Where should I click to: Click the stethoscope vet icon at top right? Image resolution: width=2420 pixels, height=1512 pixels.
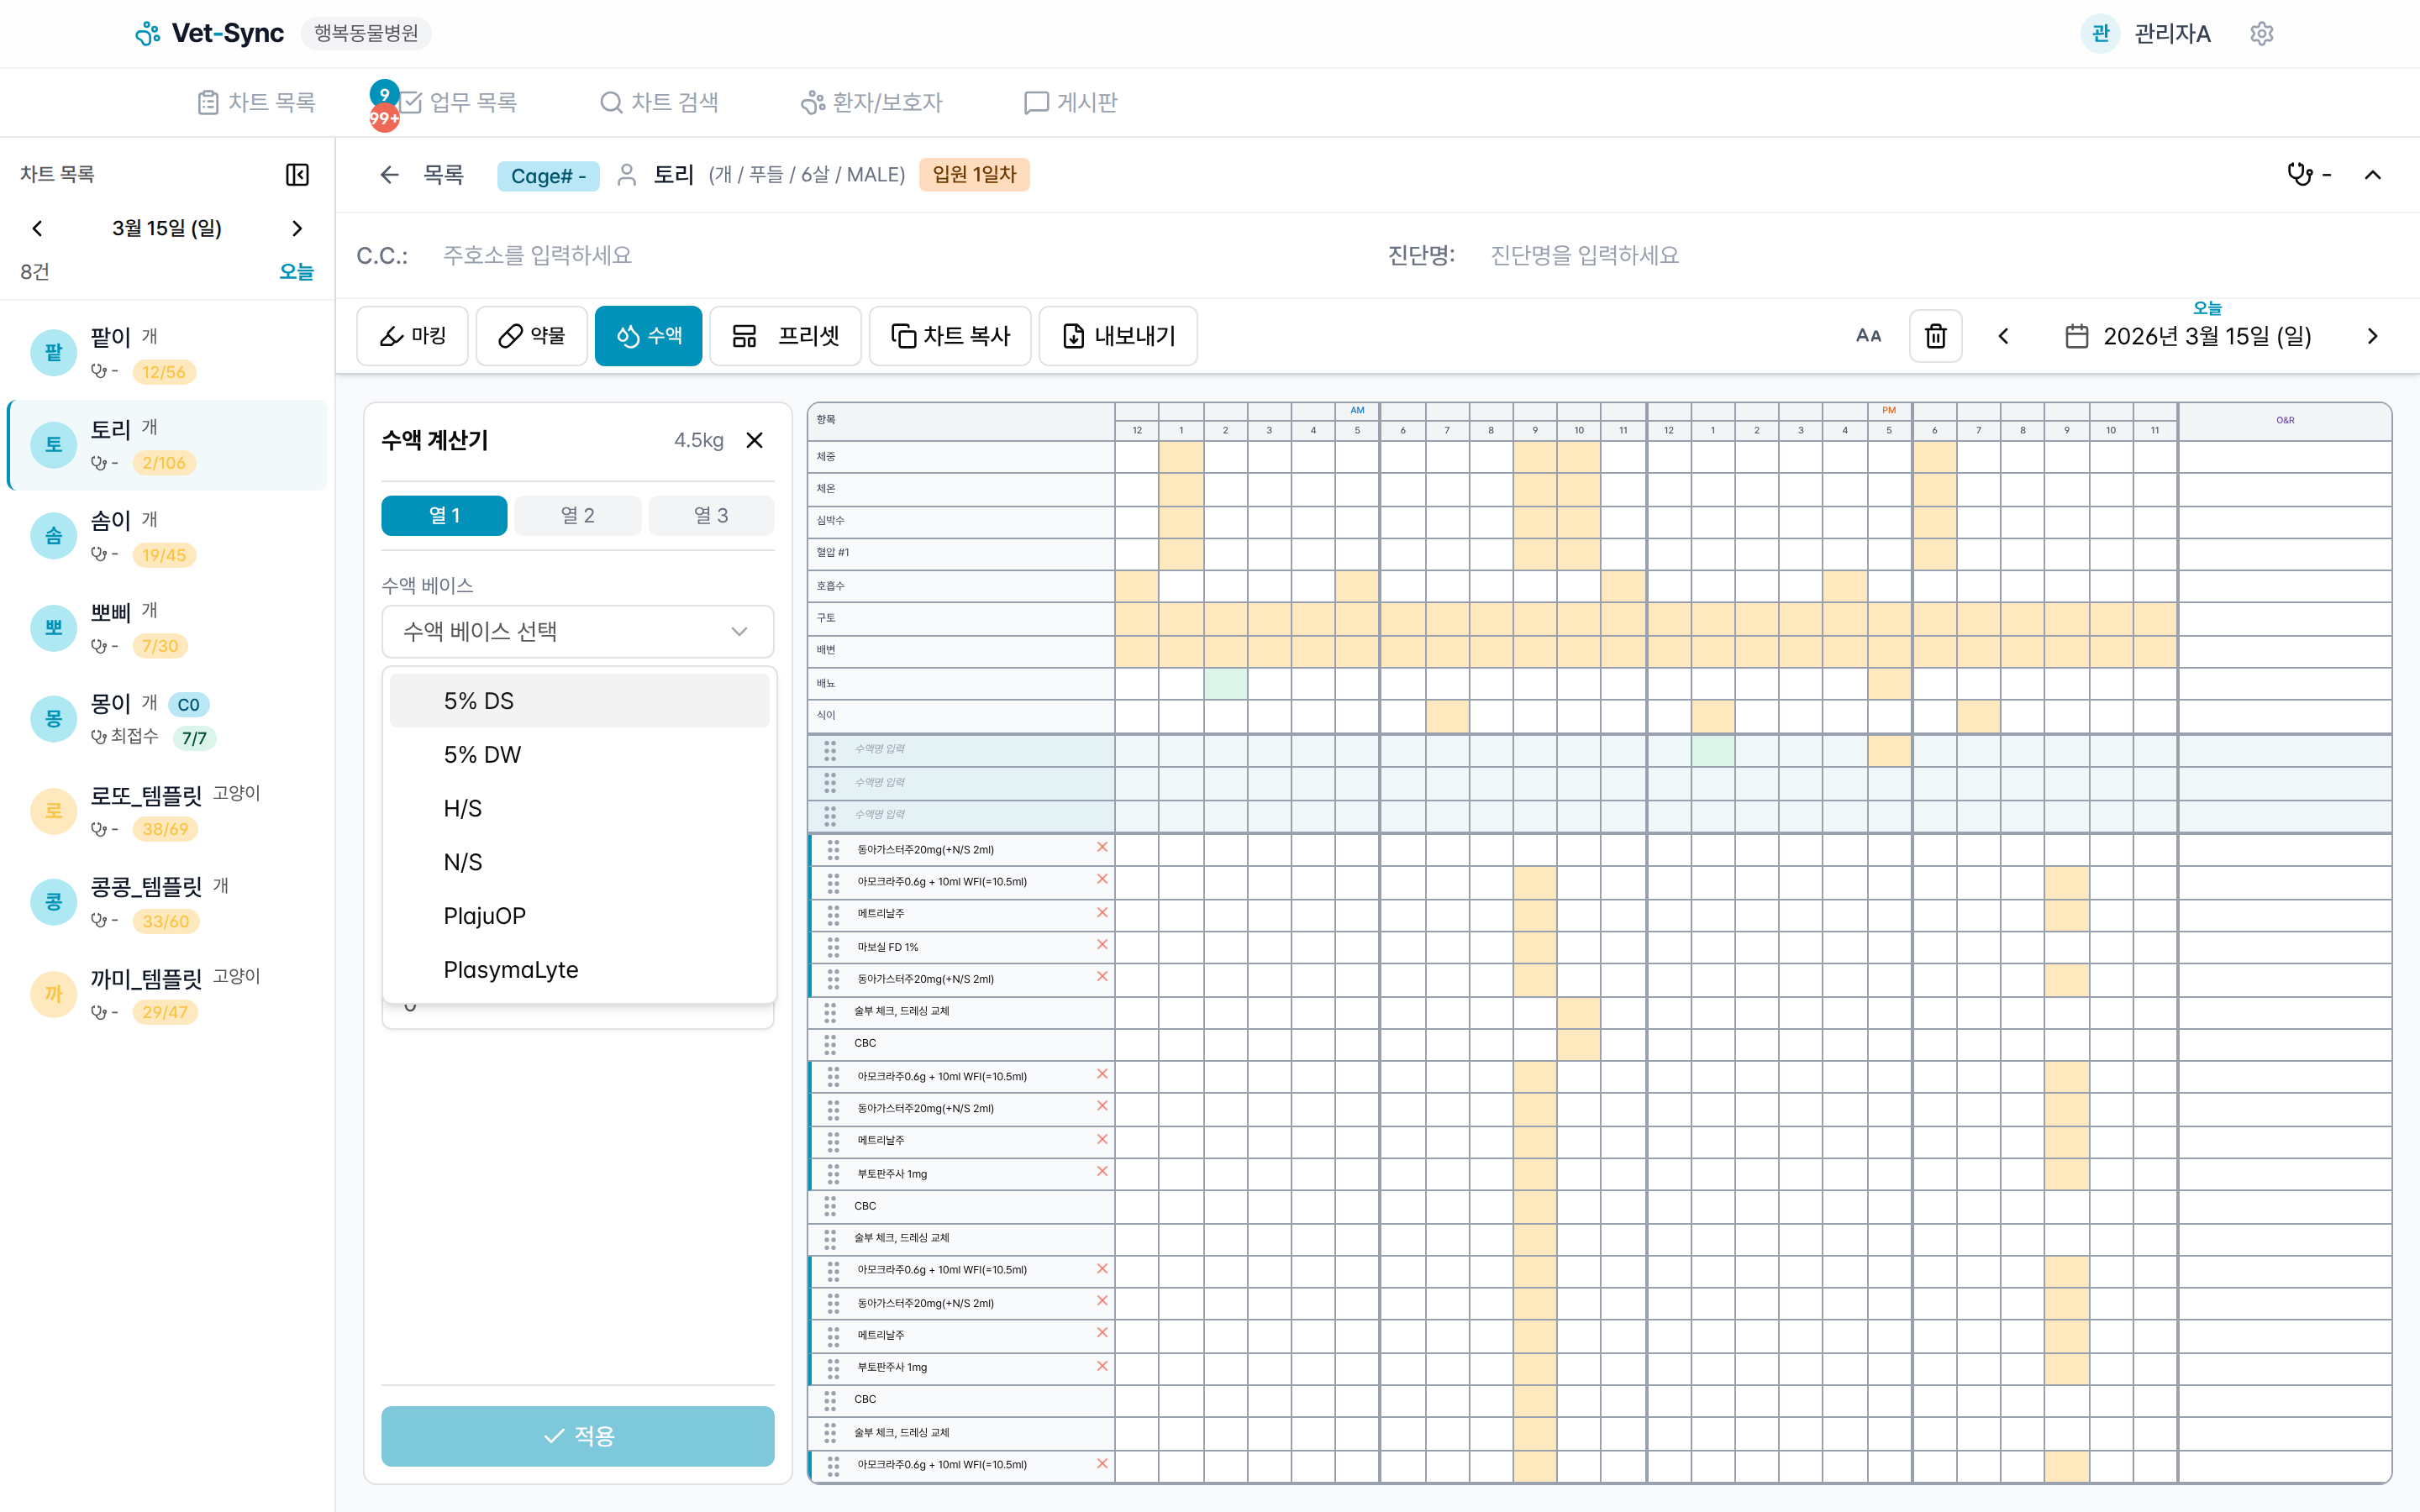tap(2299, 175)
